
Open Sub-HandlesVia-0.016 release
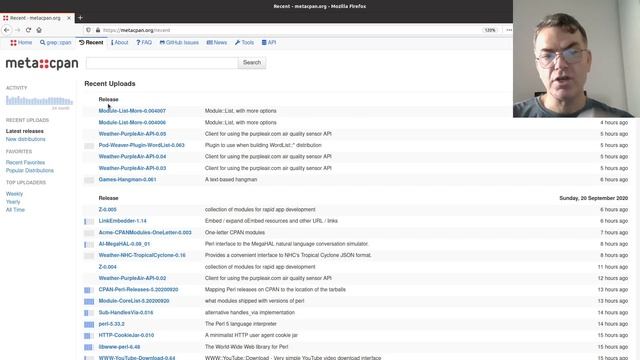126,313
